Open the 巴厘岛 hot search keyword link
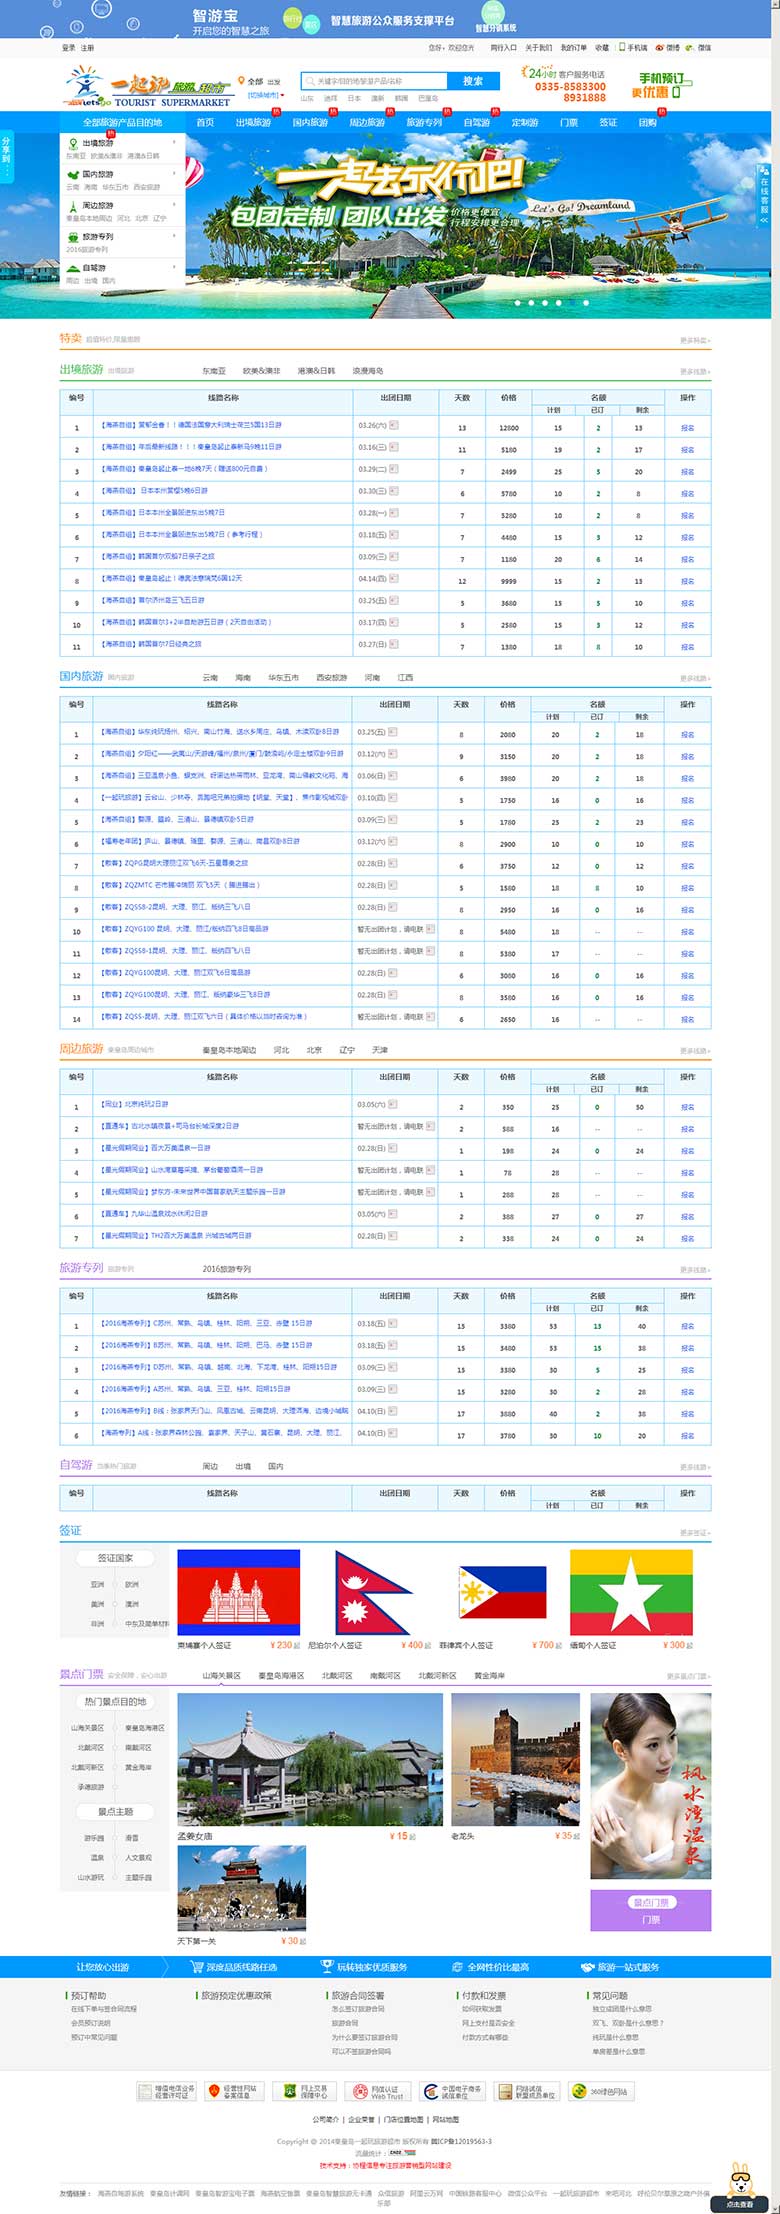The width and height of the screenshot is (780, 2214). (x=428, y=98)
